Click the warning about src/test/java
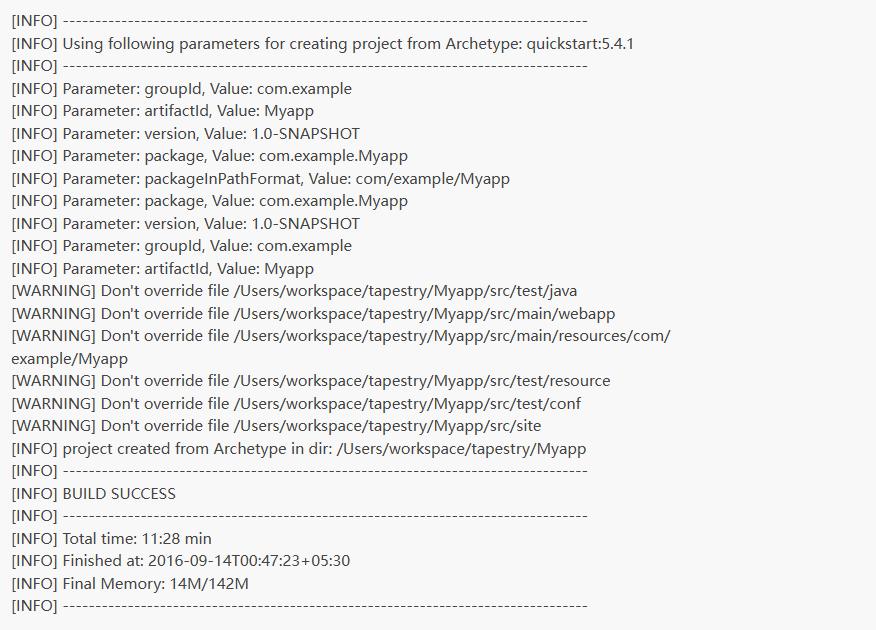This screenshot has width=876, height=630. click(294, 291)
